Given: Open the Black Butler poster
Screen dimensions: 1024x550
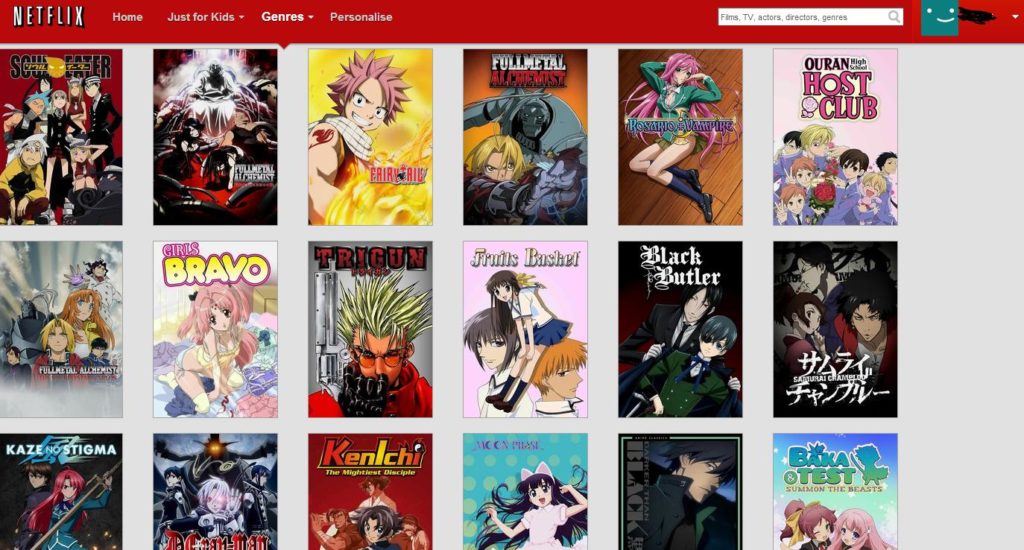Looking at the screenshot, I should point(680,329).
